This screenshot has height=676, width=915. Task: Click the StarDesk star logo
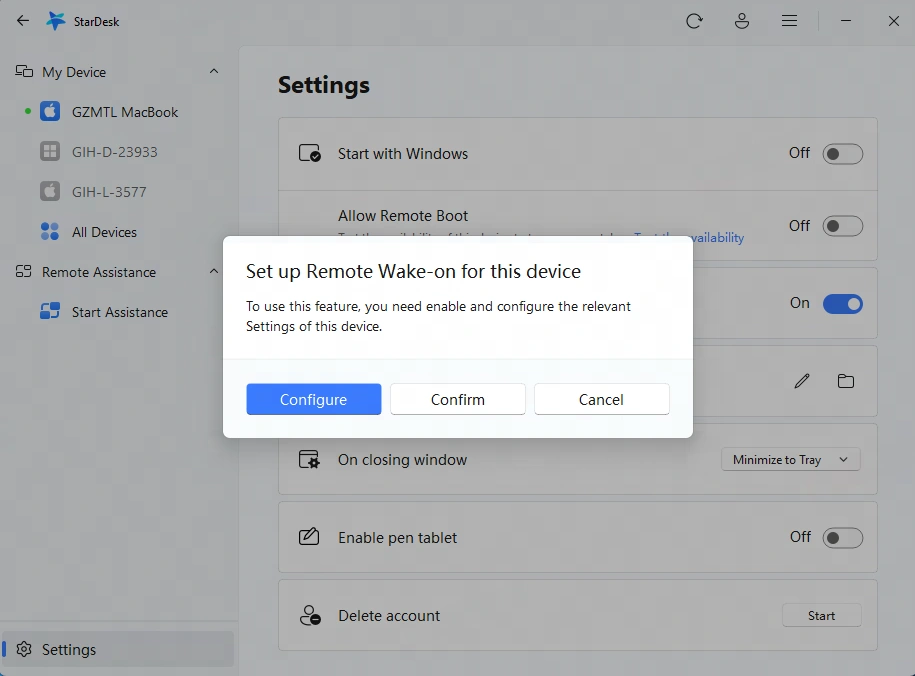(55, 21)
